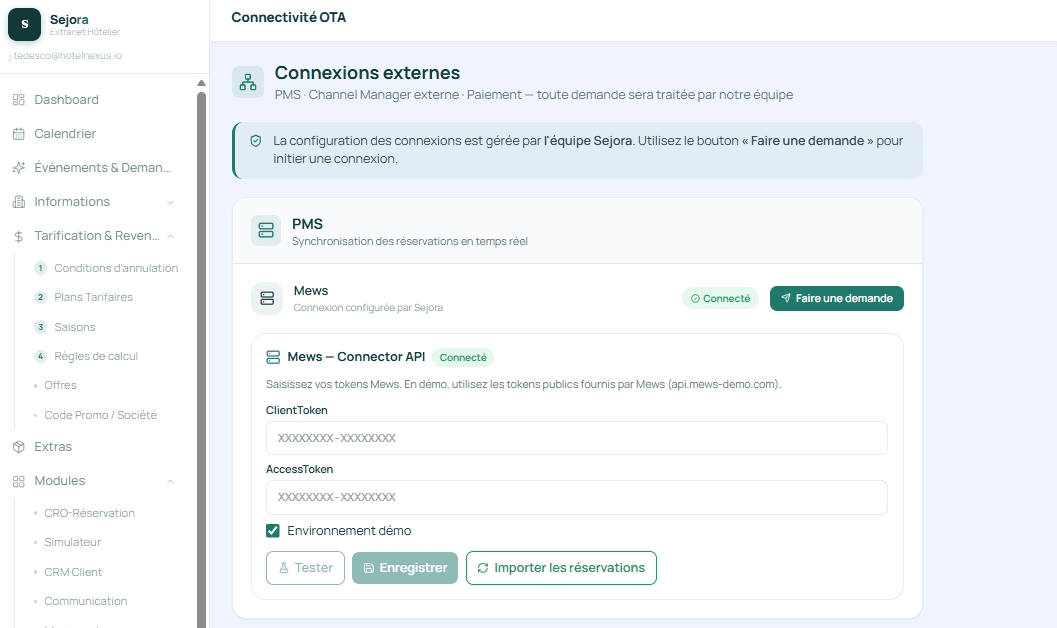
Task: Click the Événements sparkle icon
Action: point(19,168)
